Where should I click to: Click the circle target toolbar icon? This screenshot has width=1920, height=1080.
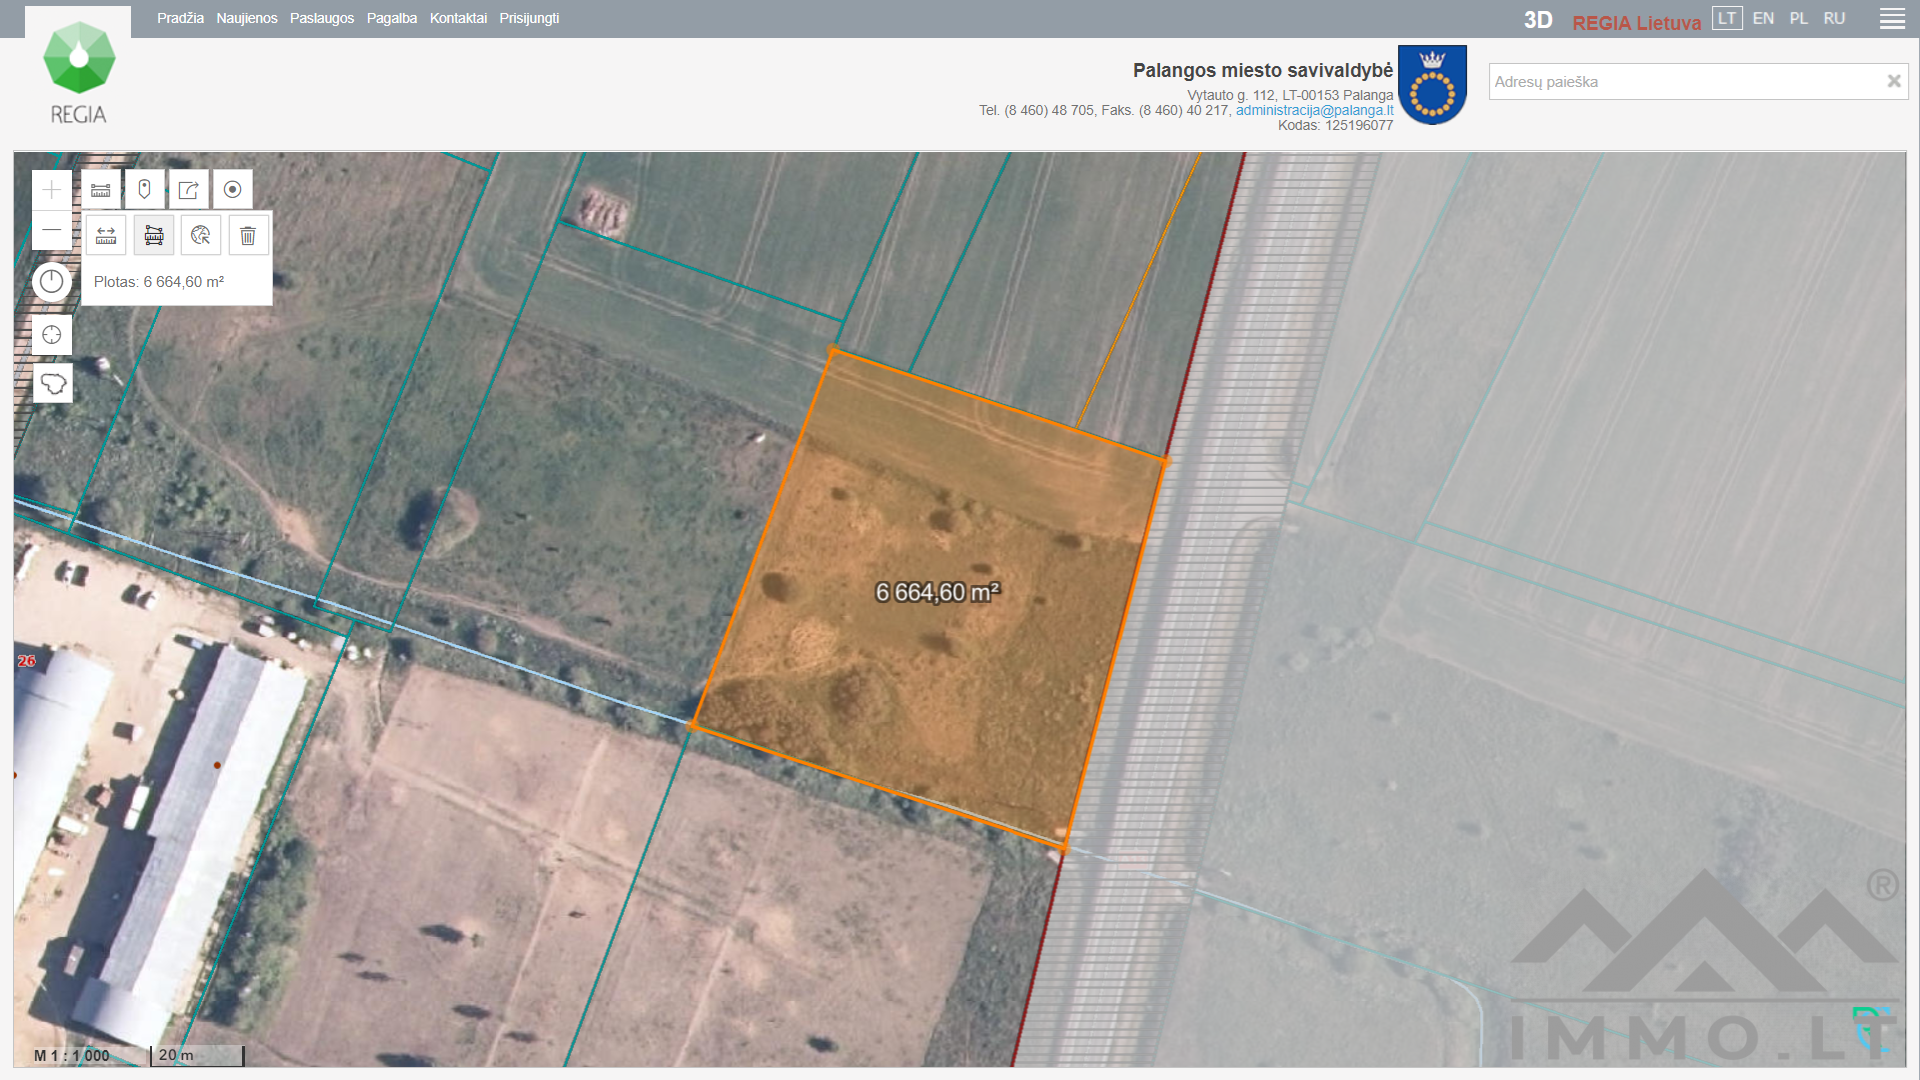[x=232, y=189]
